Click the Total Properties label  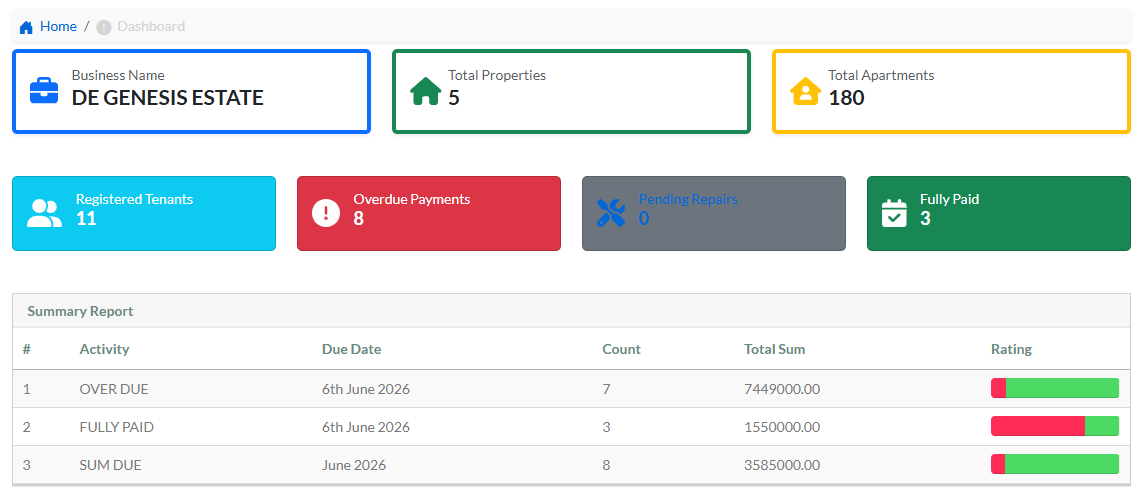tap(497, 75)
